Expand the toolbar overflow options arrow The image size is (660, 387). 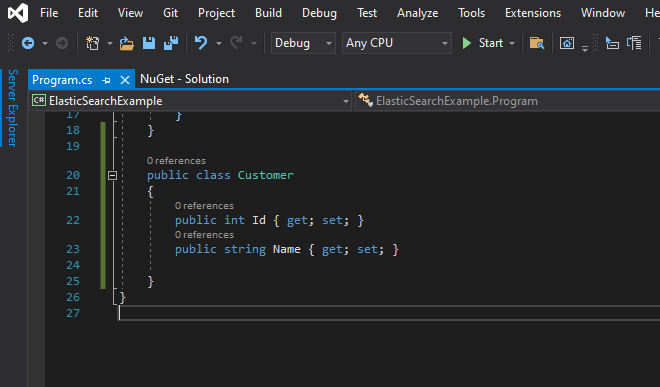tap(585, 49)
